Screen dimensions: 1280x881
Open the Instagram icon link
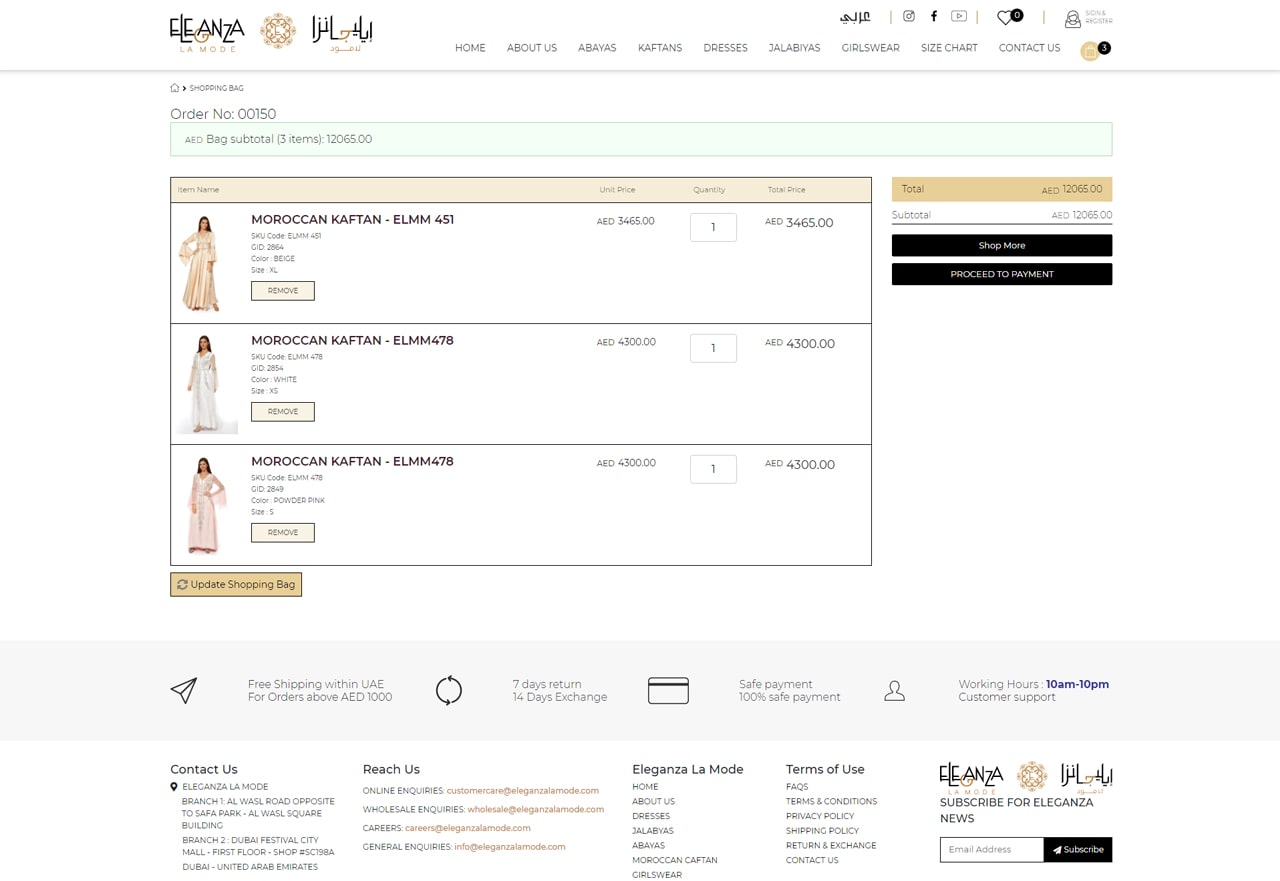(x=909, y=16)
